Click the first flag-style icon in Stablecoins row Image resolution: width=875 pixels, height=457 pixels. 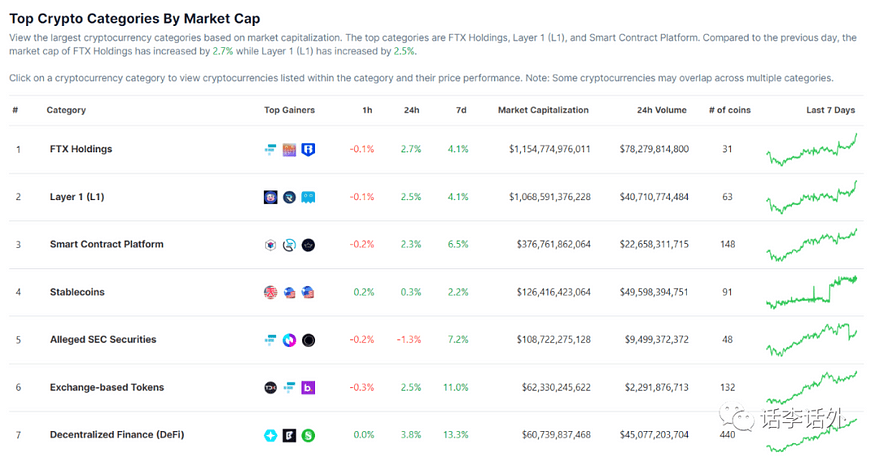pyautogui.click(x=270, y=292)
